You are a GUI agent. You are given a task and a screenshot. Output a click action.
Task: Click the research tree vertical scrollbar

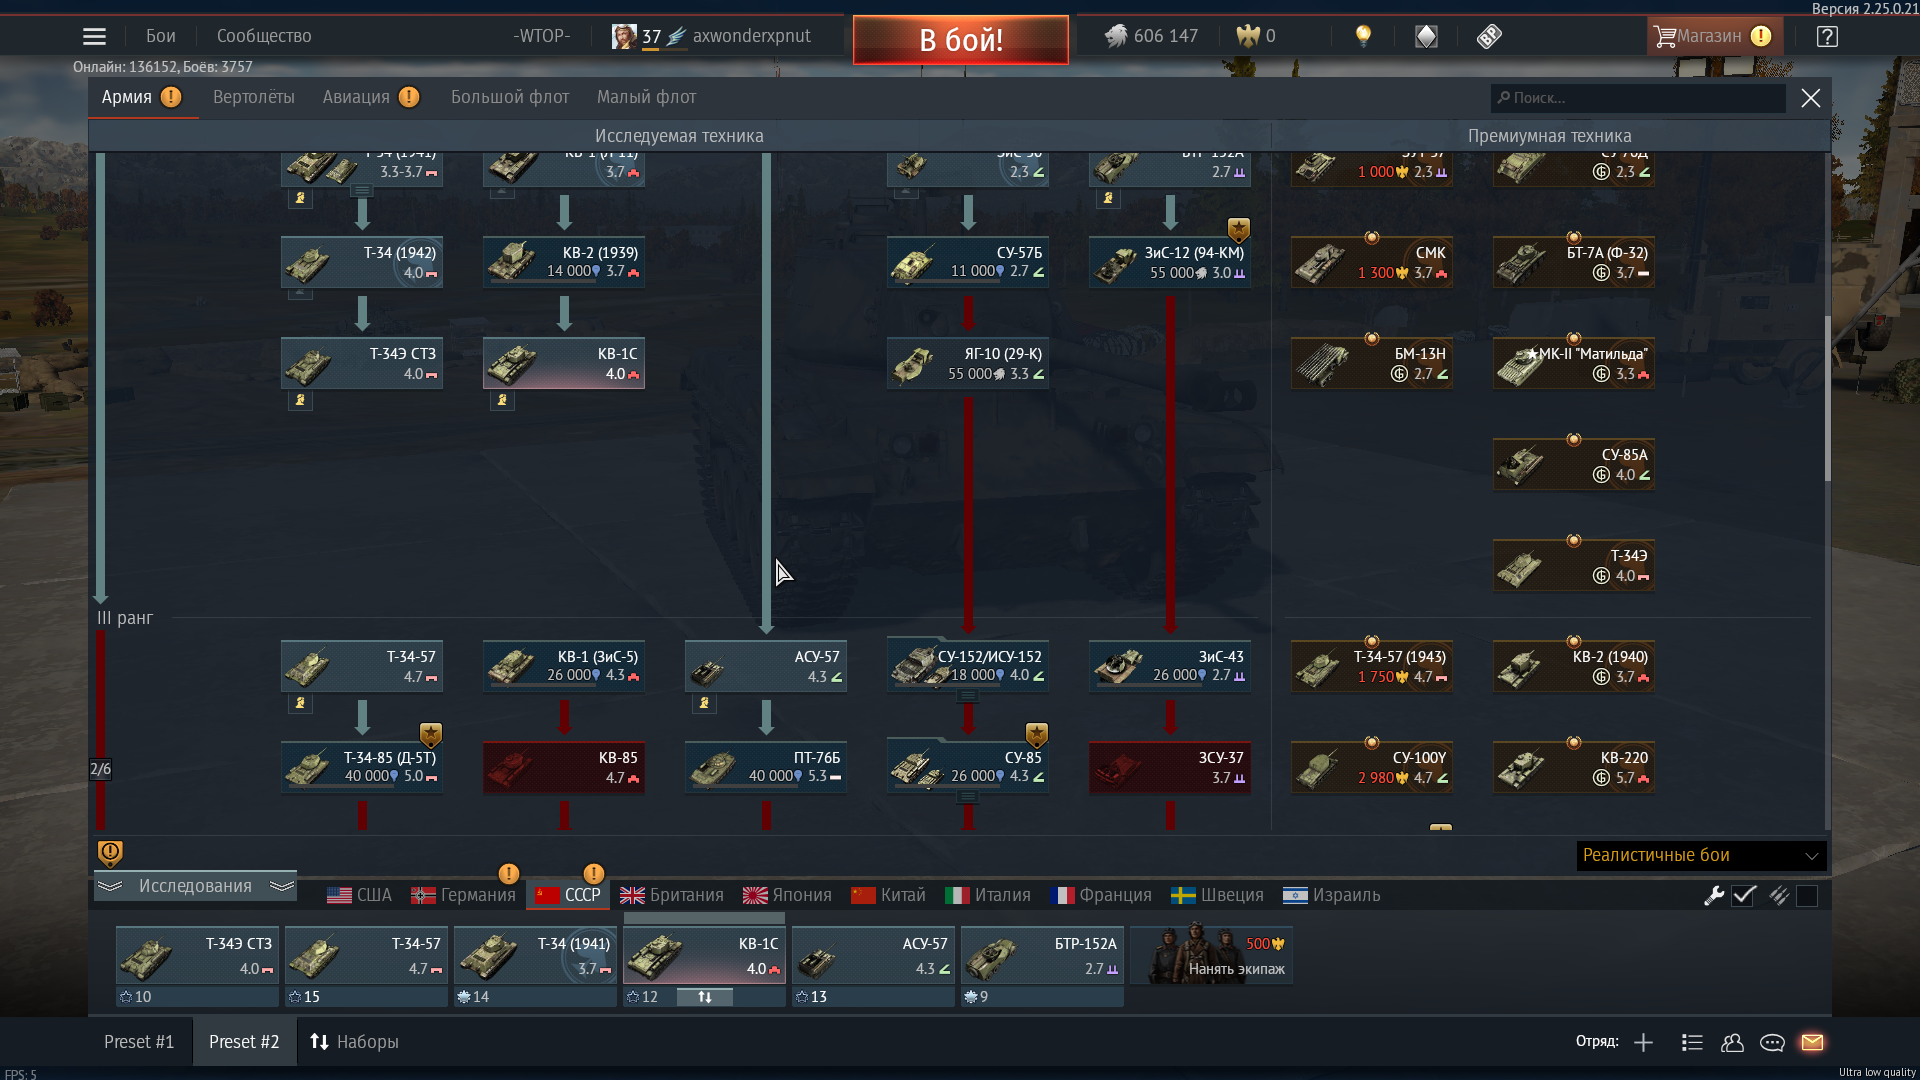click(x=1827, y=398)
